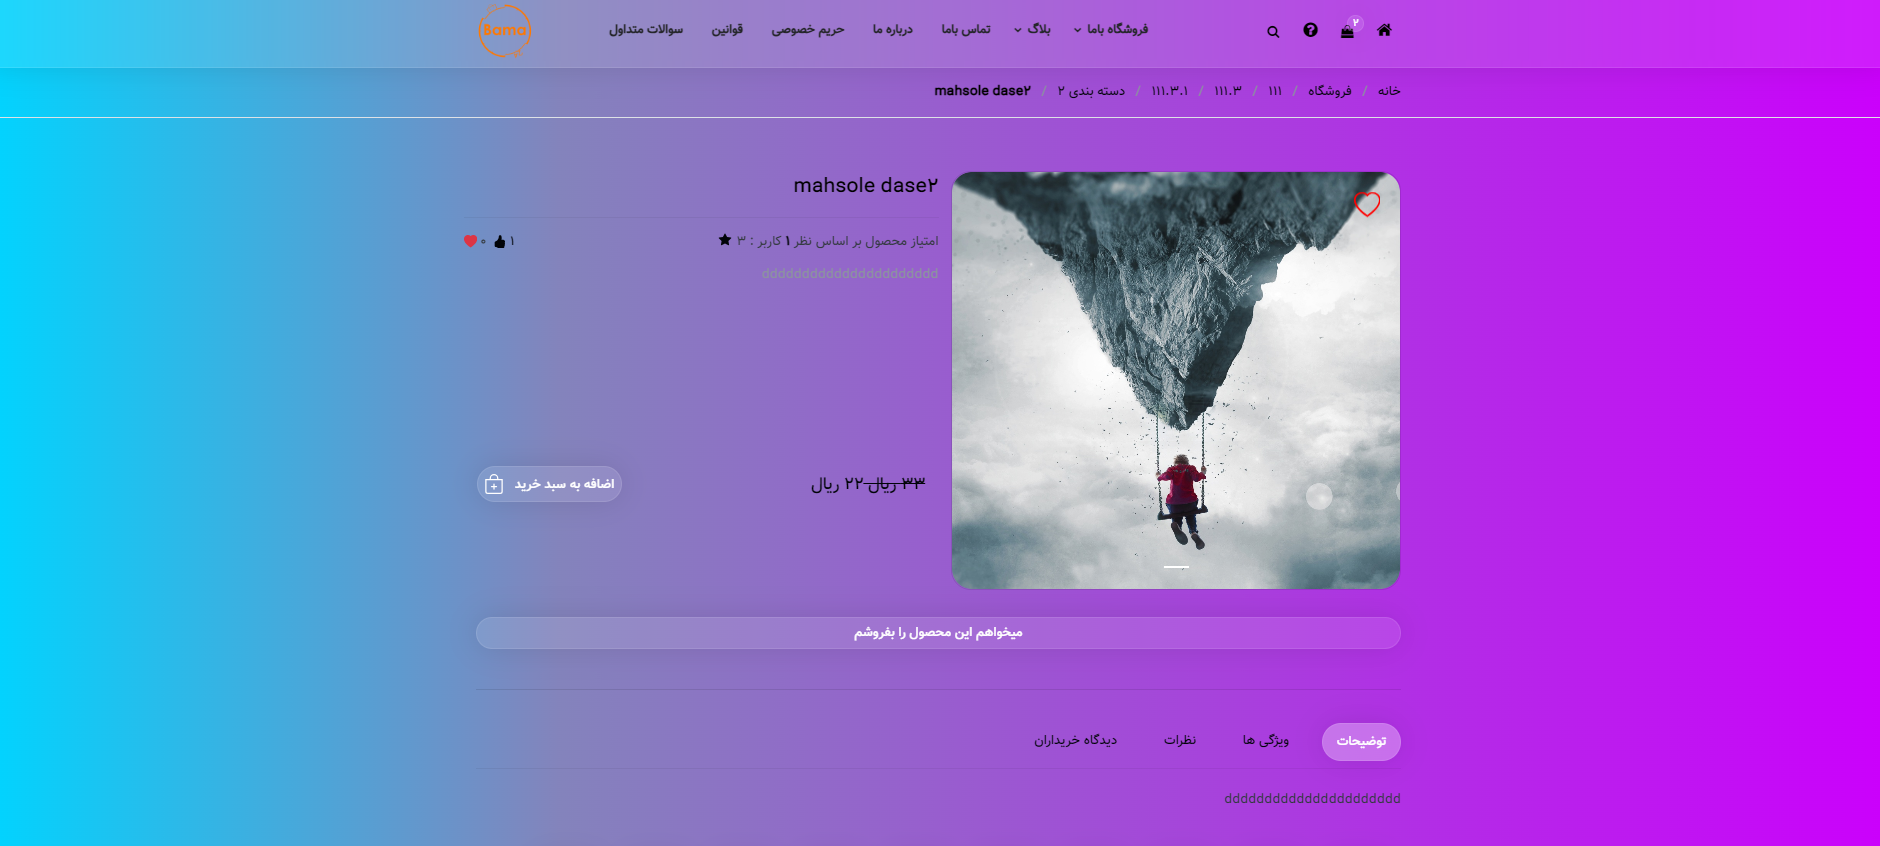Click the rating star icon
This screenshot has height=846, width=1880.
725,240
